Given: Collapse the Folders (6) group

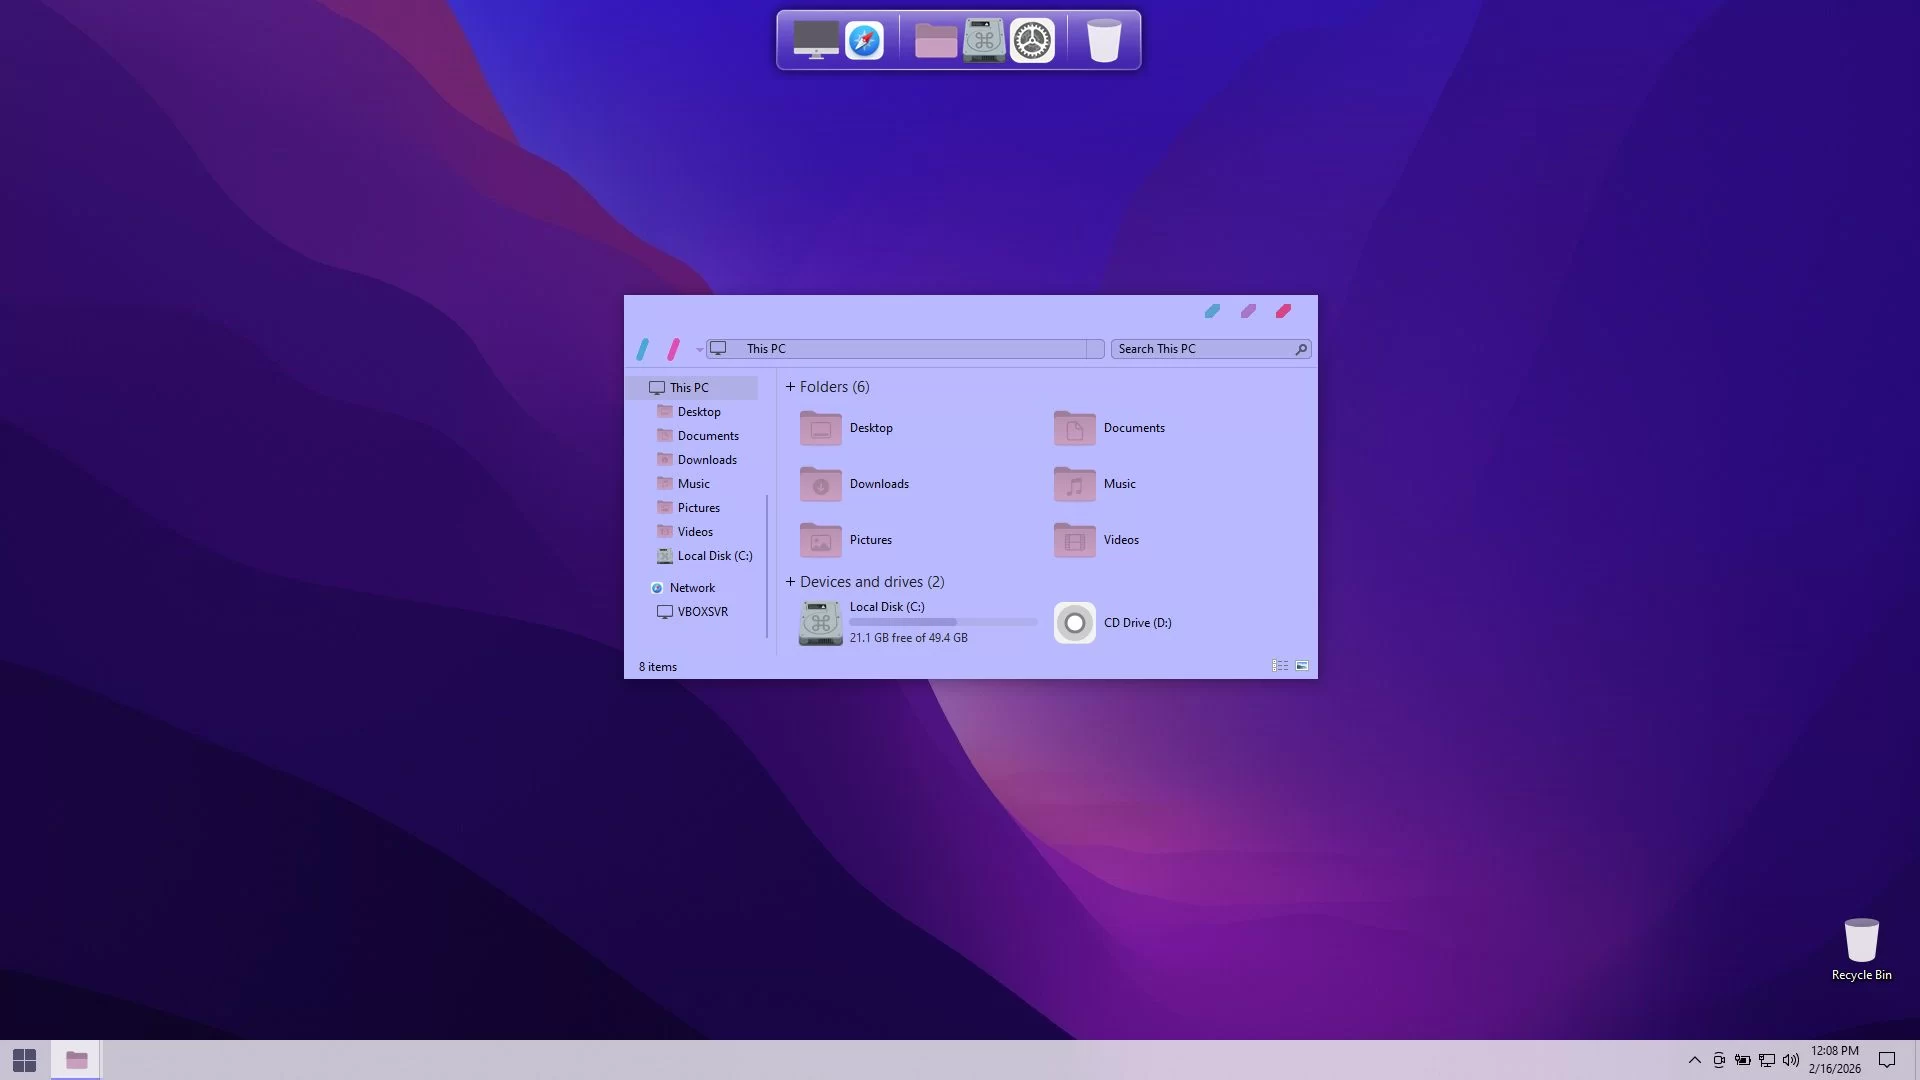Looking at the screenshot, I should coord(790,387).
